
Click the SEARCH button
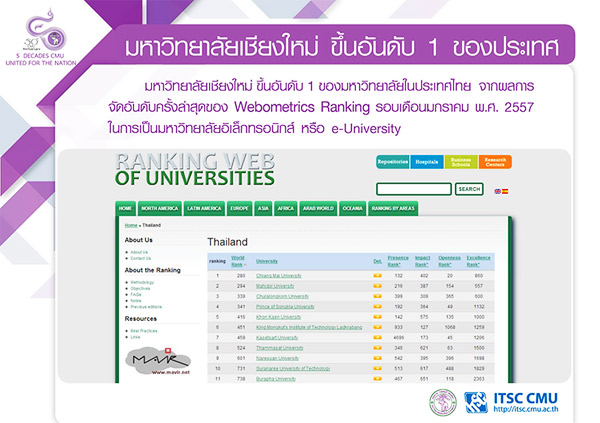(x=469, y=189)
